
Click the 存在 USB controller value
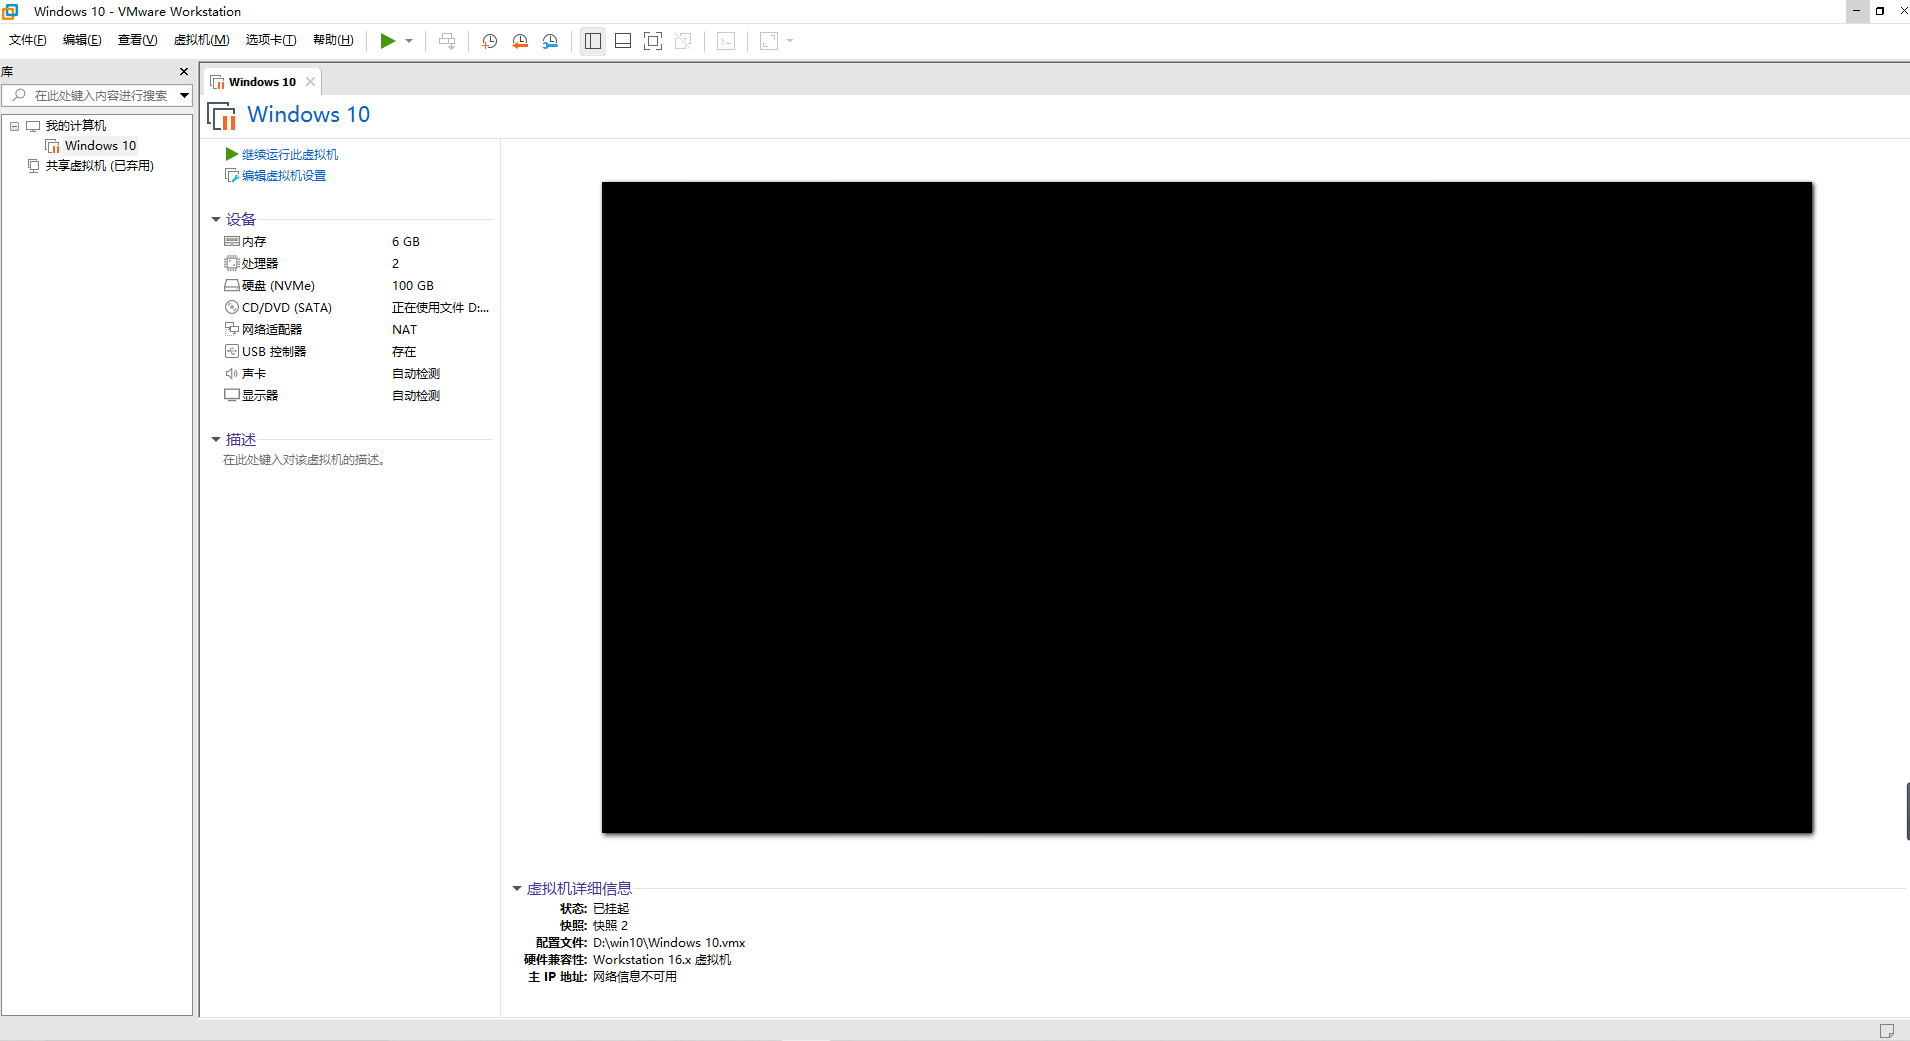(404, 352)
